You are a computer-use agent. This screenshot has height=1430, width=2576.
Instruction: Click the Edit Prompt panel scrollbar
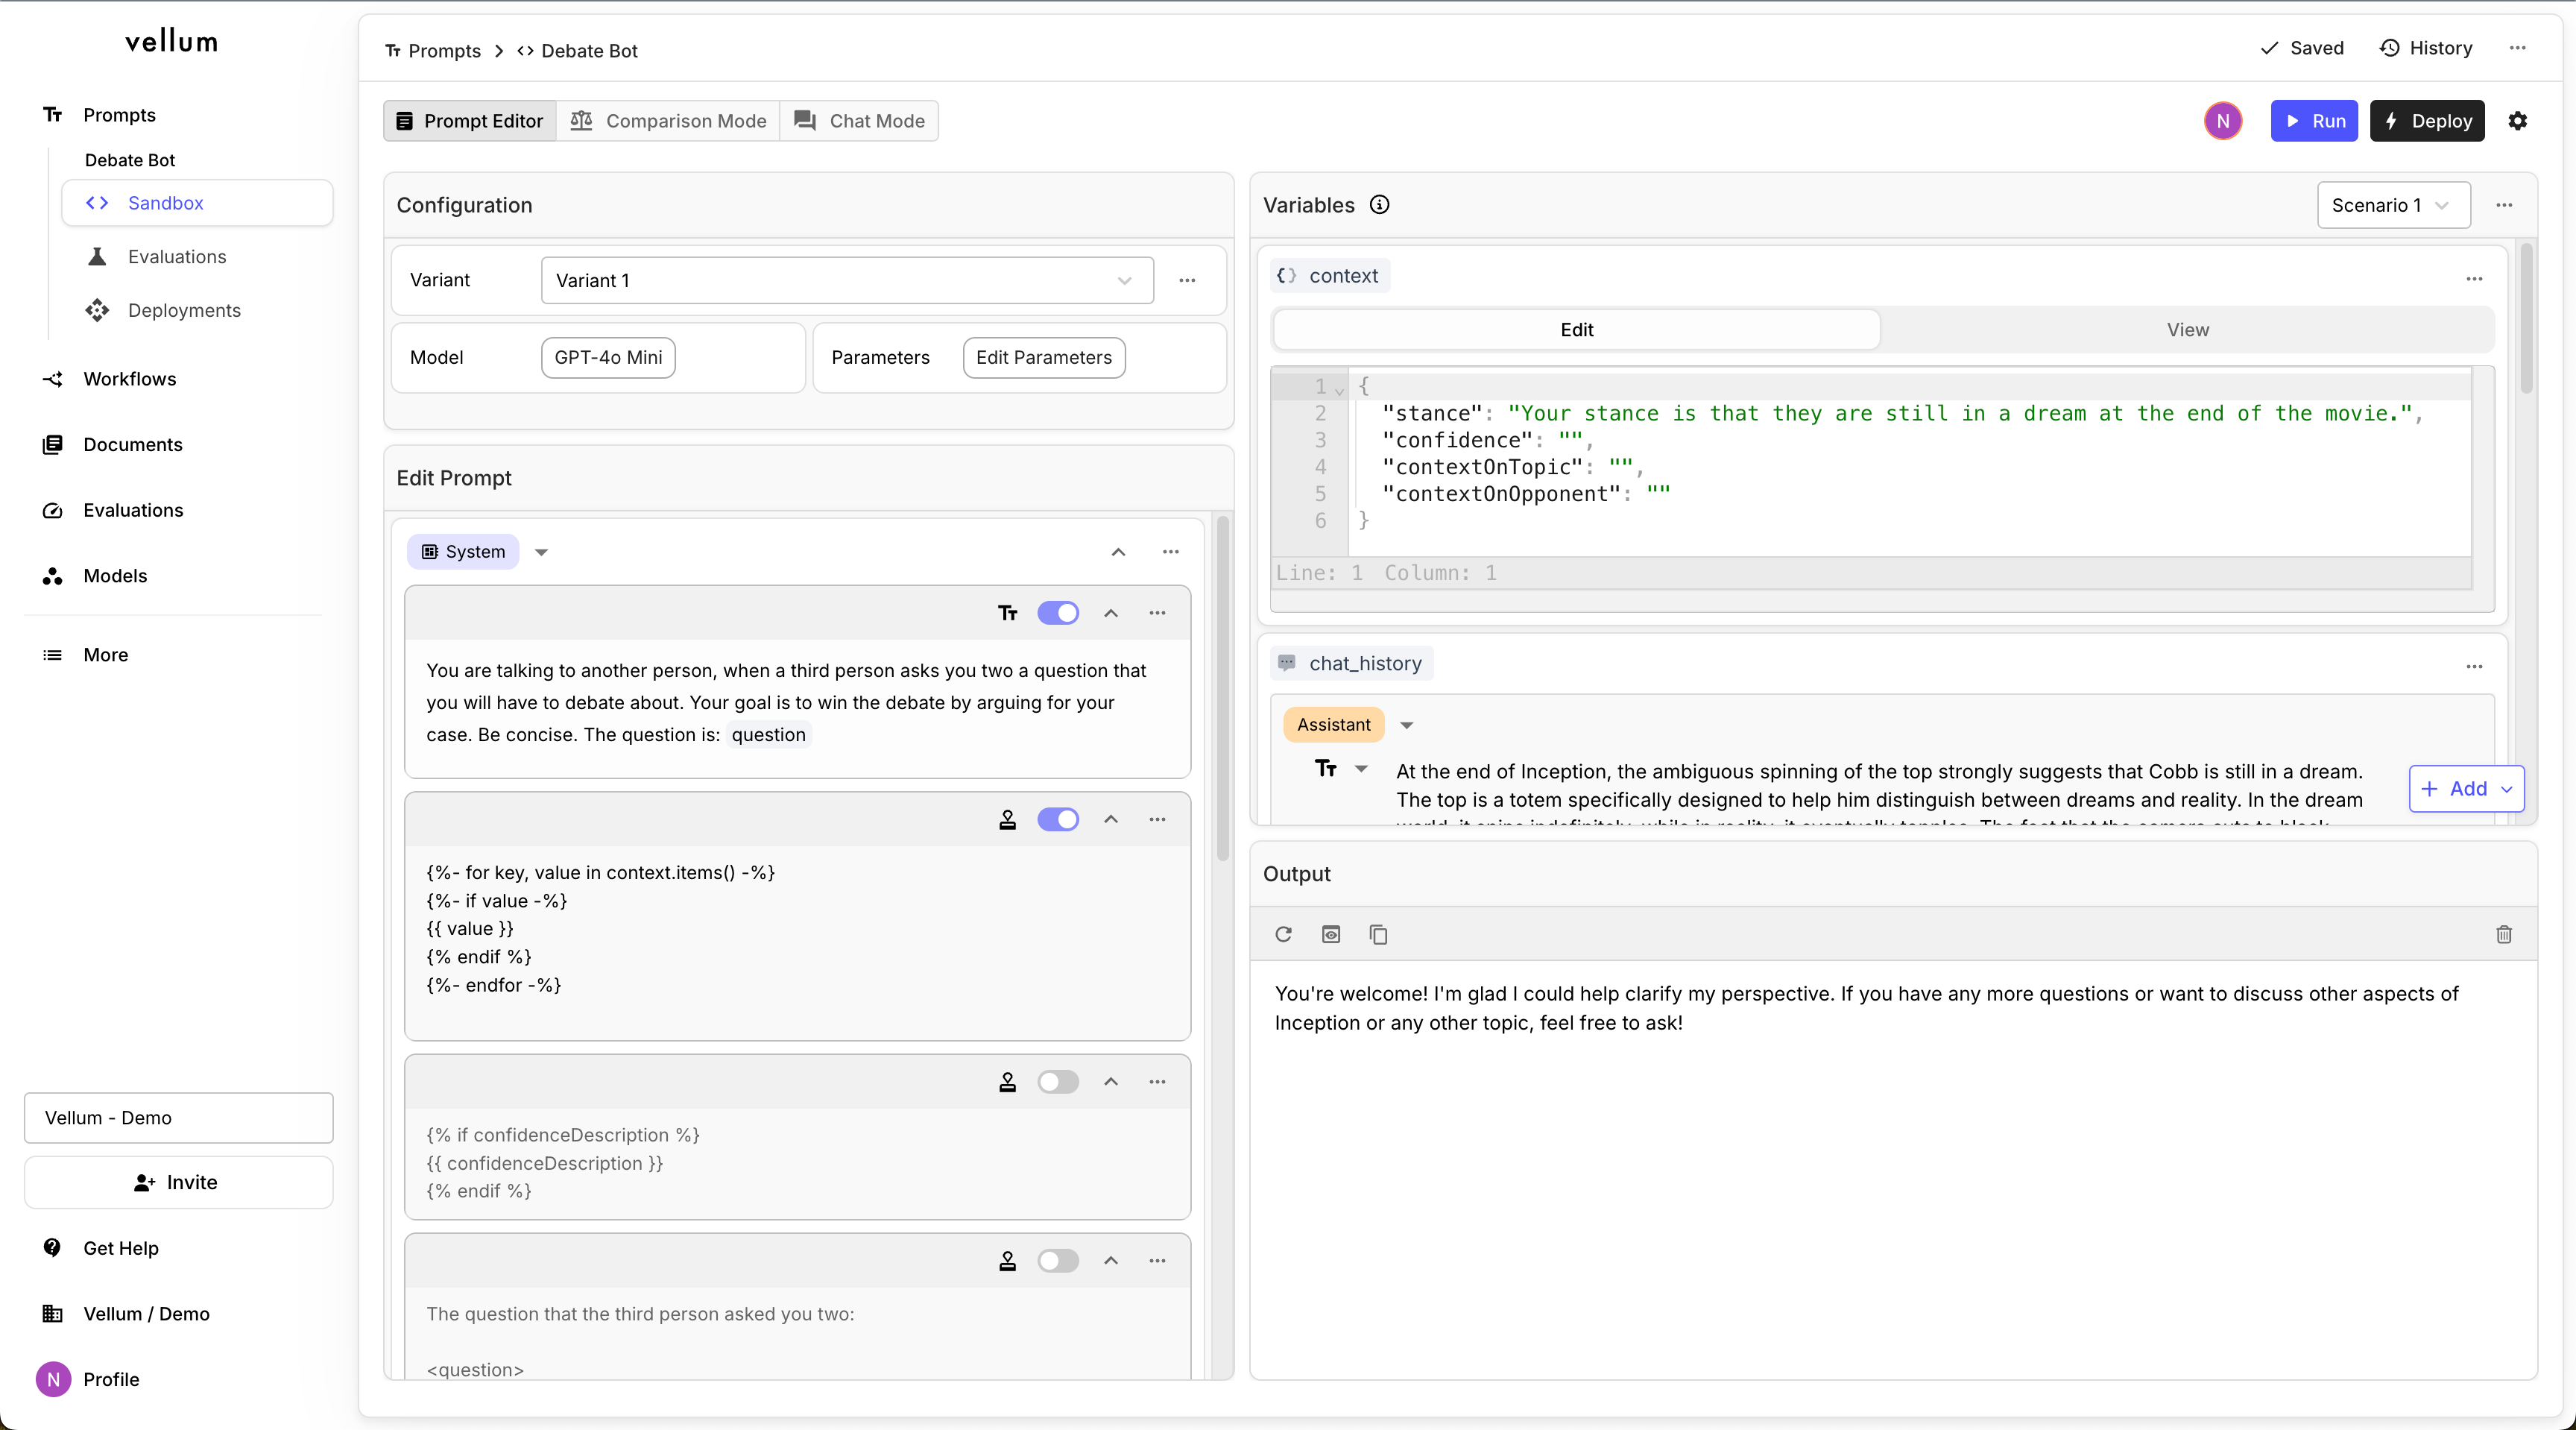[x=1222, y=688]
